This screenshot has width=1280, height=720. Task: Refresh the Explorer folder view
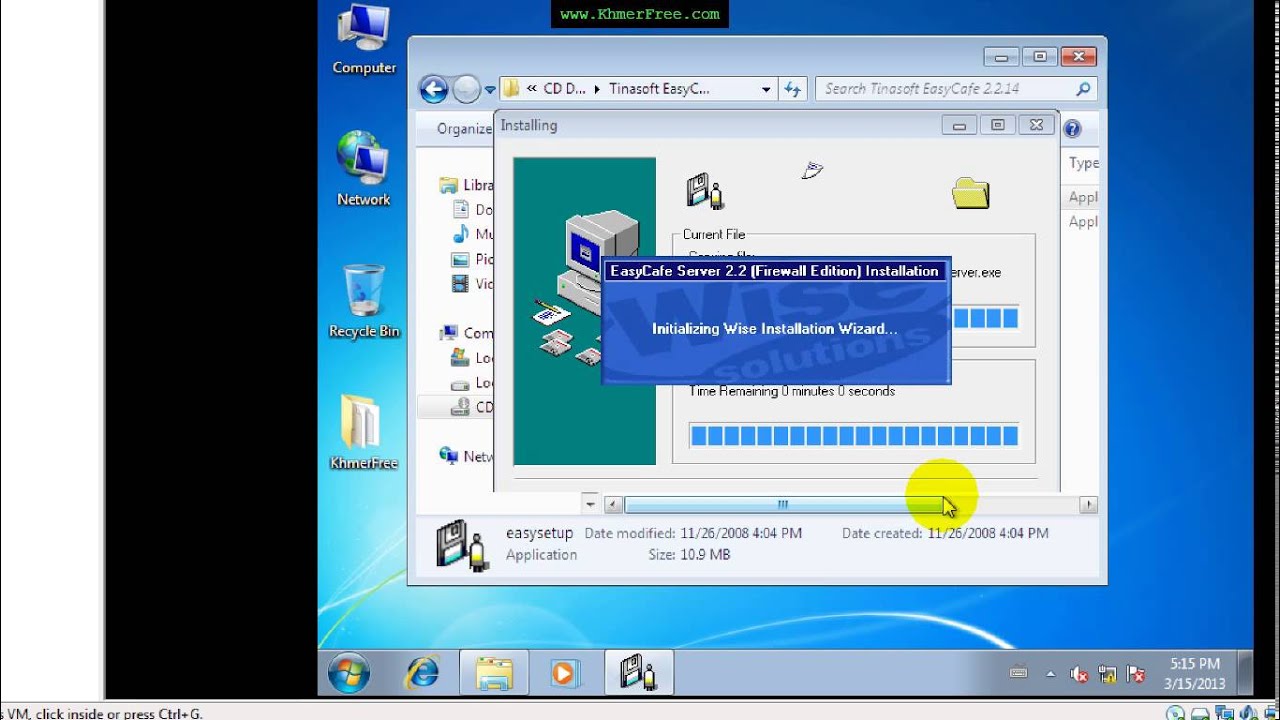(x=793, y=89)
